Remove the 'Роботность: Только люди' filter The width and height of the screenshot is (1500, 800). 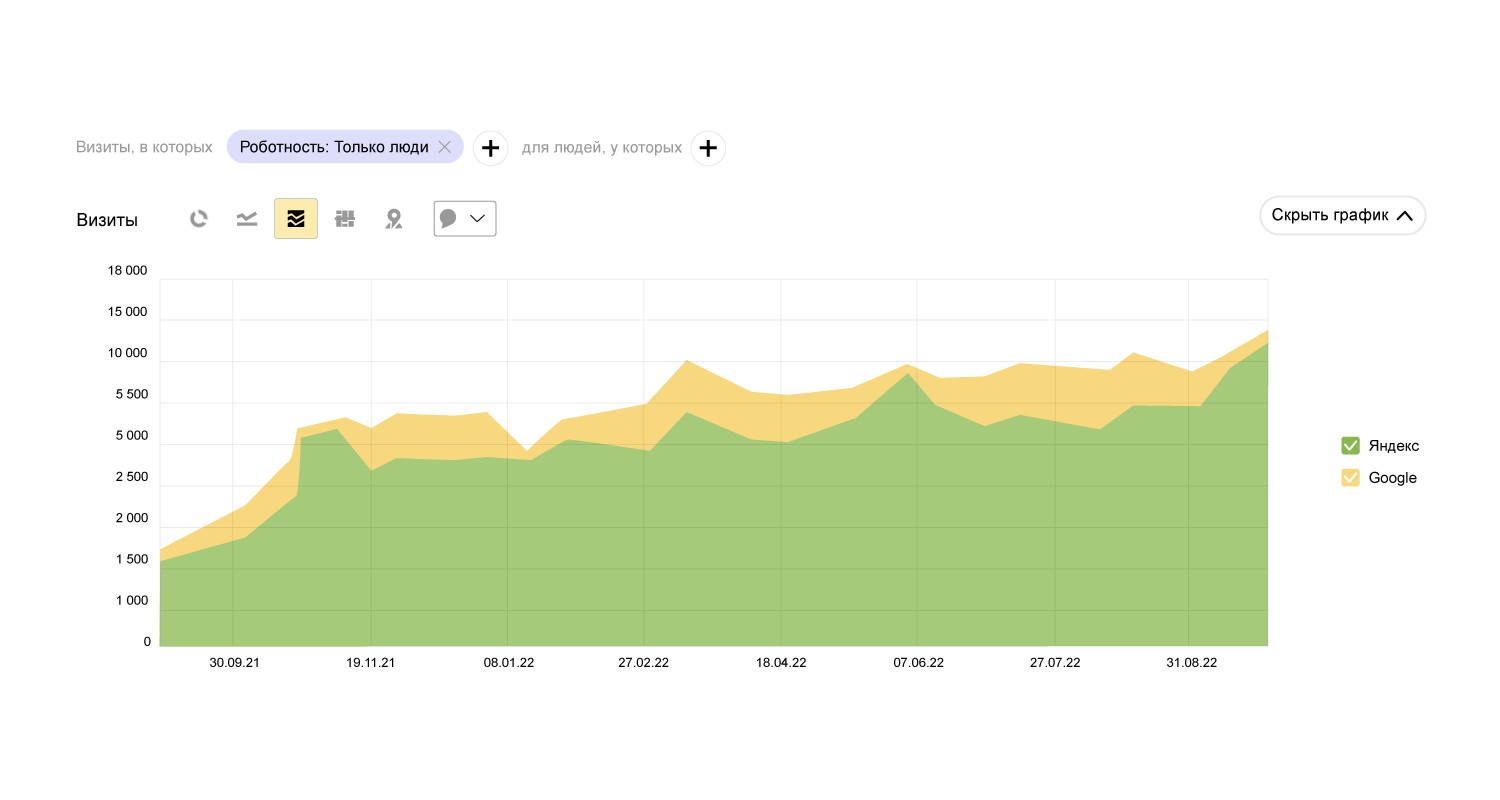(x=445, y=147)
